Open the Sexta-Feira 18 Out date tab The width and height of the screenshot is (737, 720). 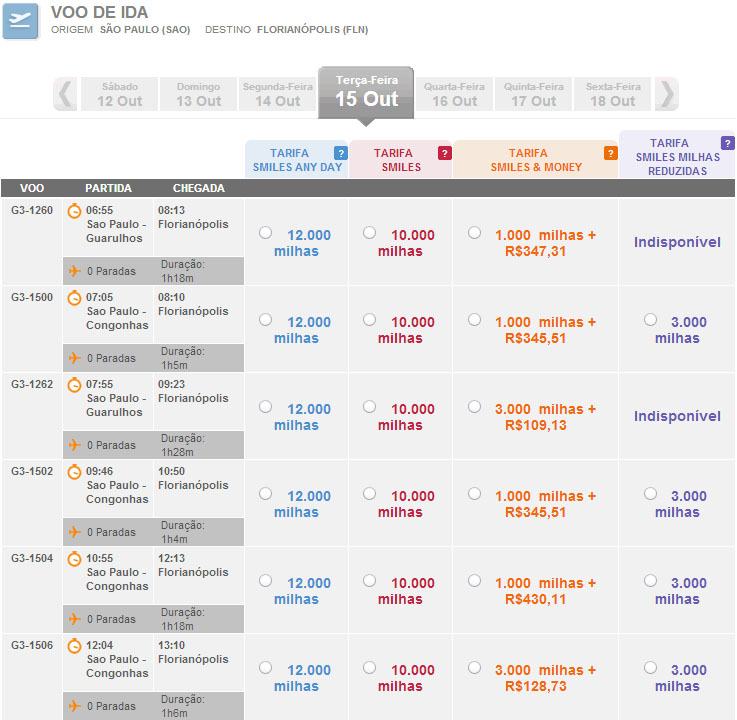[613, 95]
